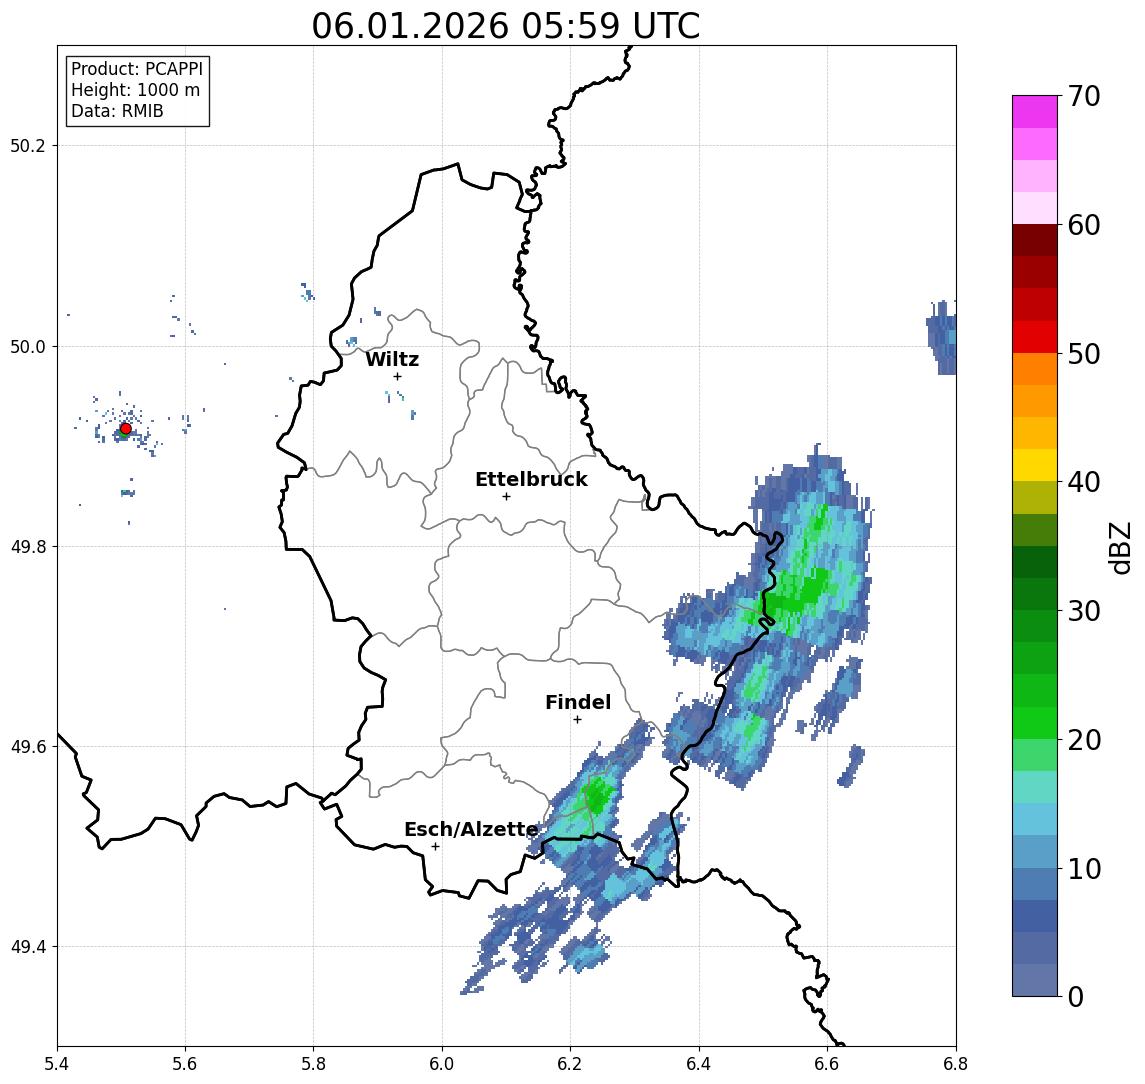This screenshot has height=1084, width=1145.
Task: Click the radar echo at the map's right edge
Action: pos(942,337)
